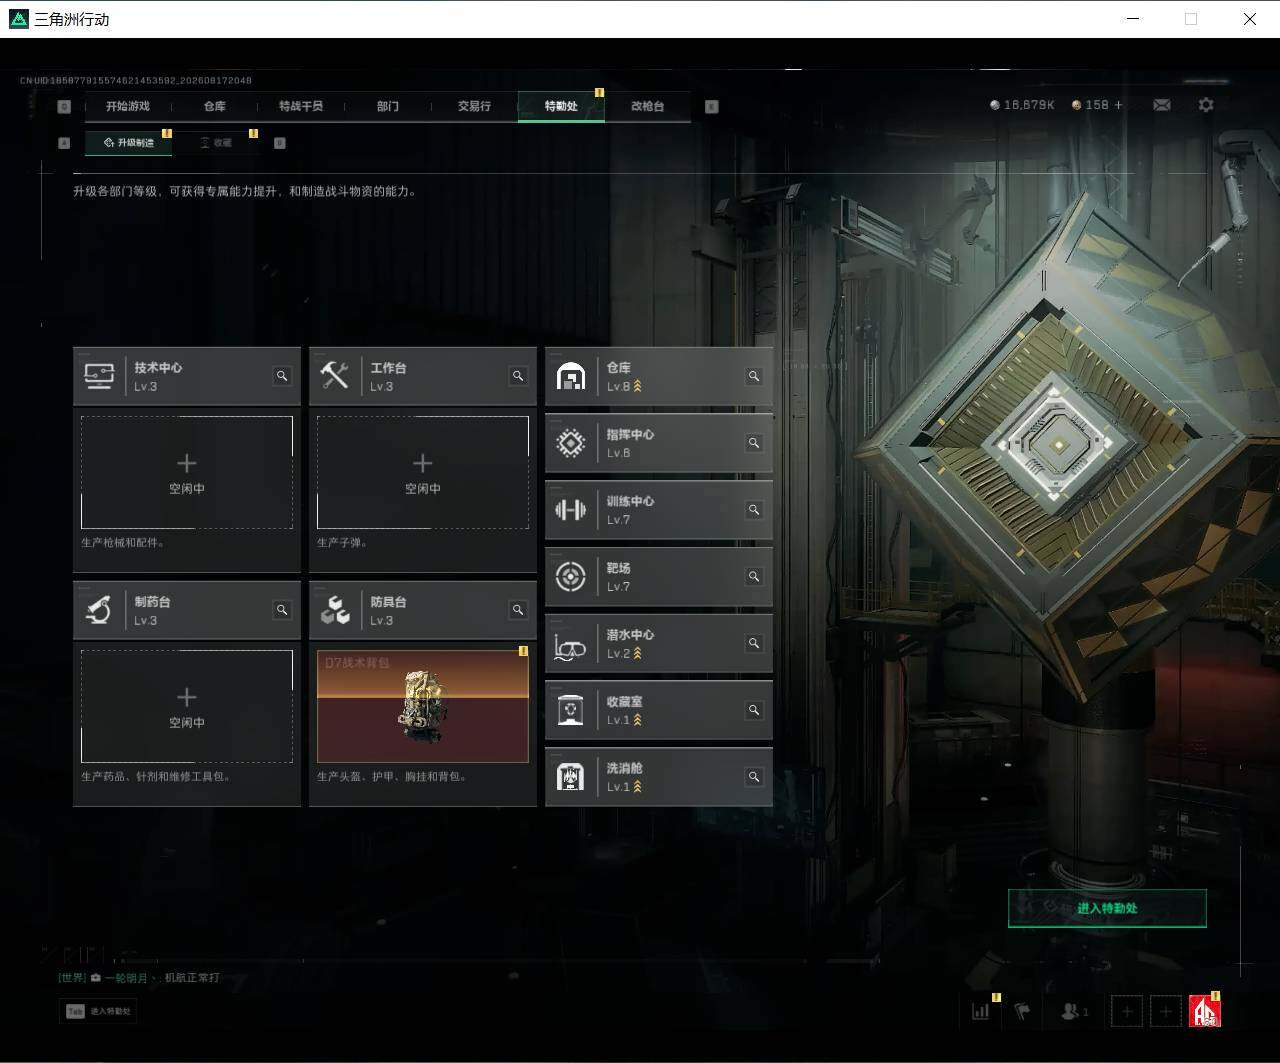The width and height of the screenshot is (1280, 1063).
Task: Click the 指挥中心 emblem icon
Action: point(570,443)
